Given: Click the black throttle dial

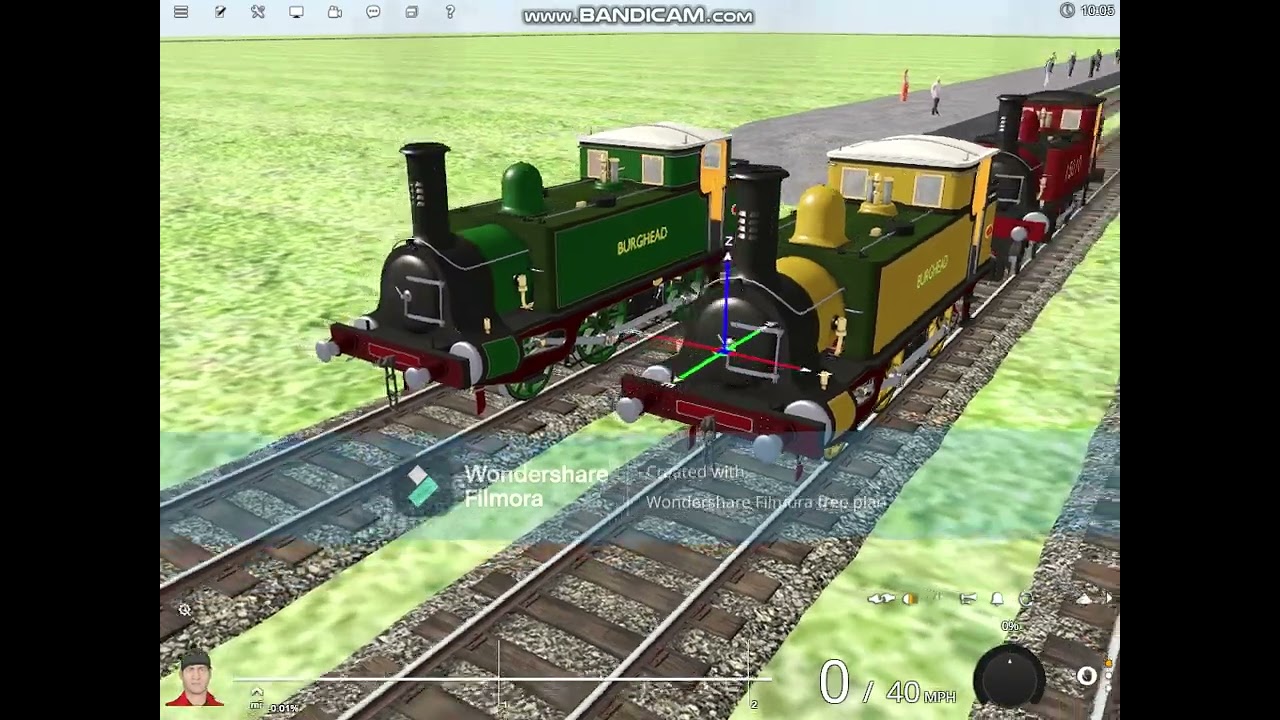Looking at the screenshot, I should (x=1009, y=675).
